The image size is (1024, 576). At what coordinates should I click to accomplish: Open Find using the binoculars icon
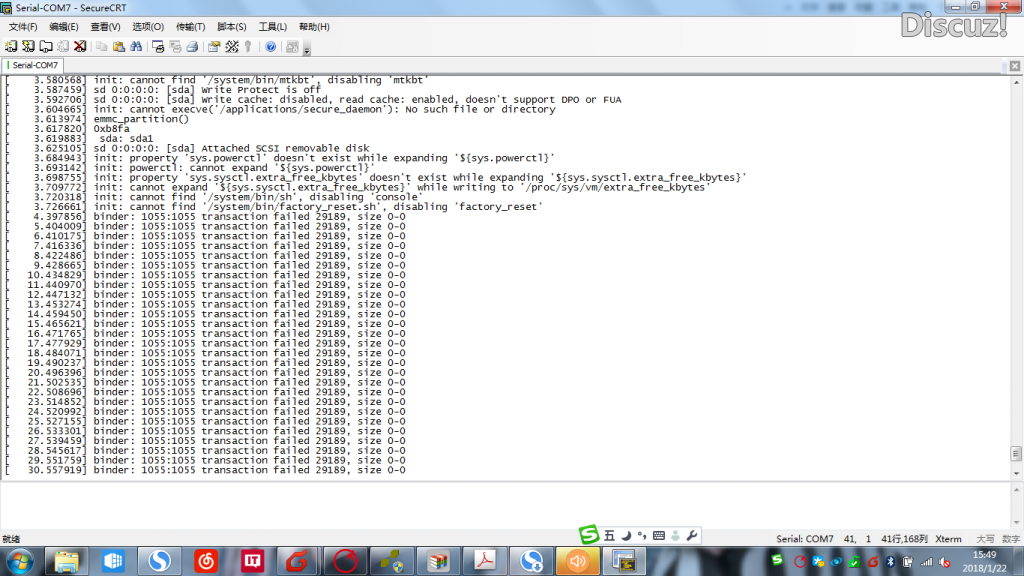click(136, 46)
